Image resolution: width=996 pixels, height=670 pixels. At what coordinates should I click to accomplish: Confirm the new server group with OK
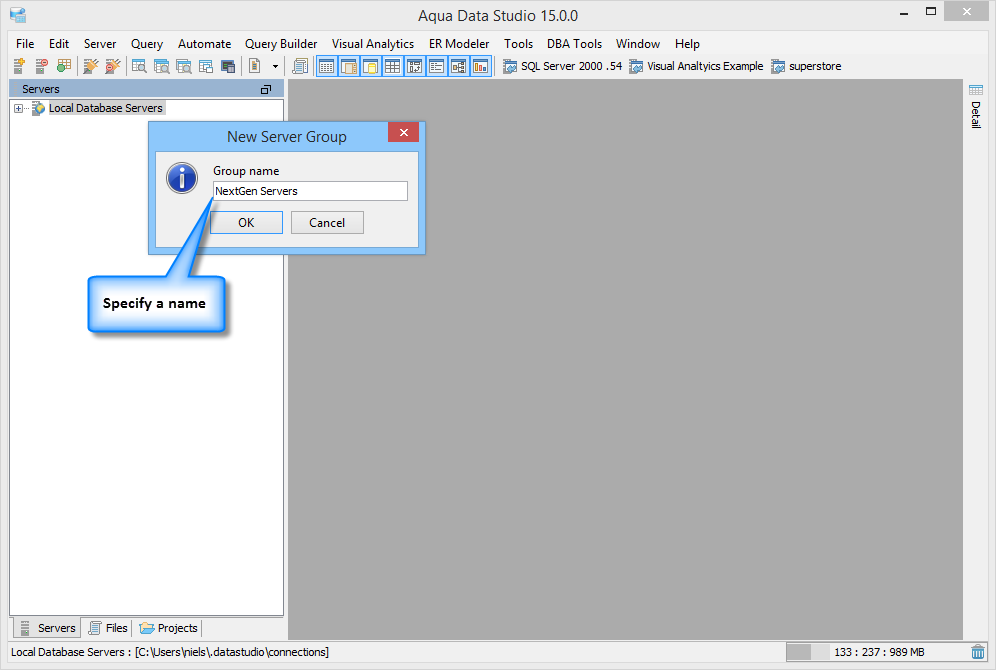click(x=246, y=223)
